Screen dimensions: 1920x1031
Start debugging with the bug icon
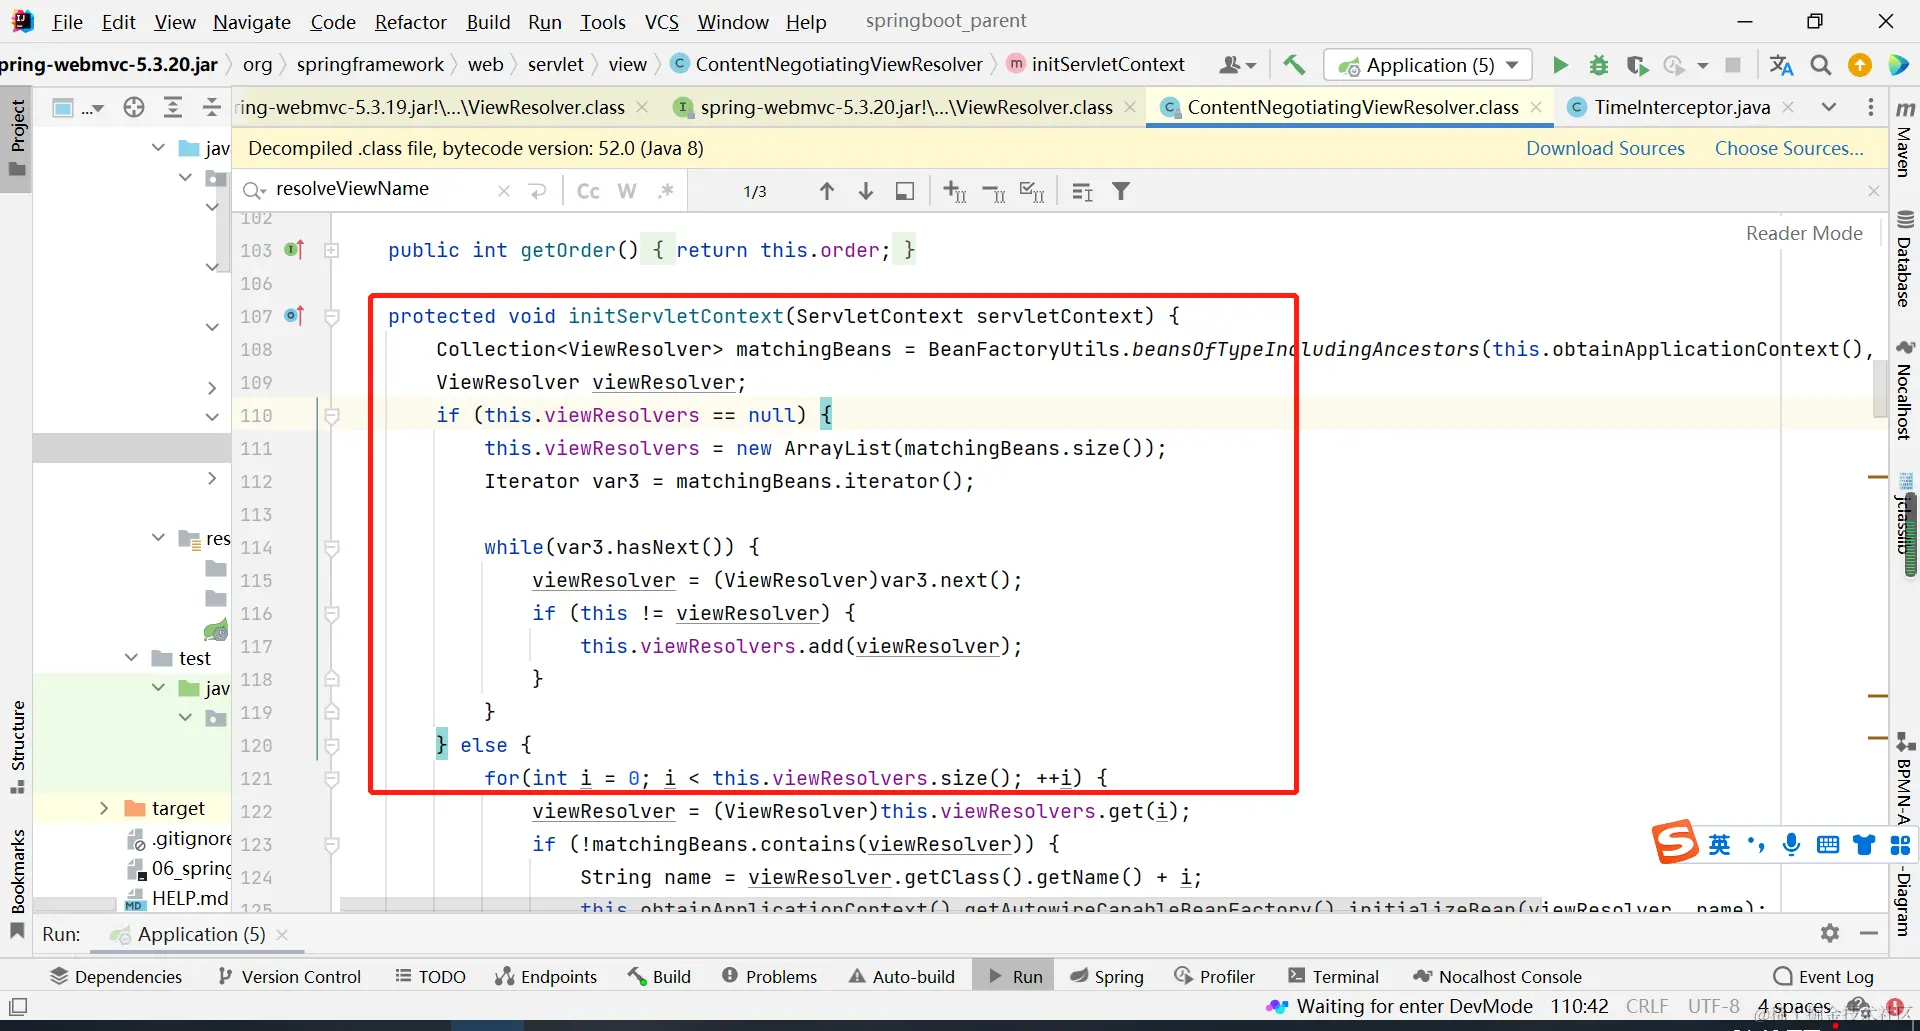pyautogui.click(x=1599, y=65)
